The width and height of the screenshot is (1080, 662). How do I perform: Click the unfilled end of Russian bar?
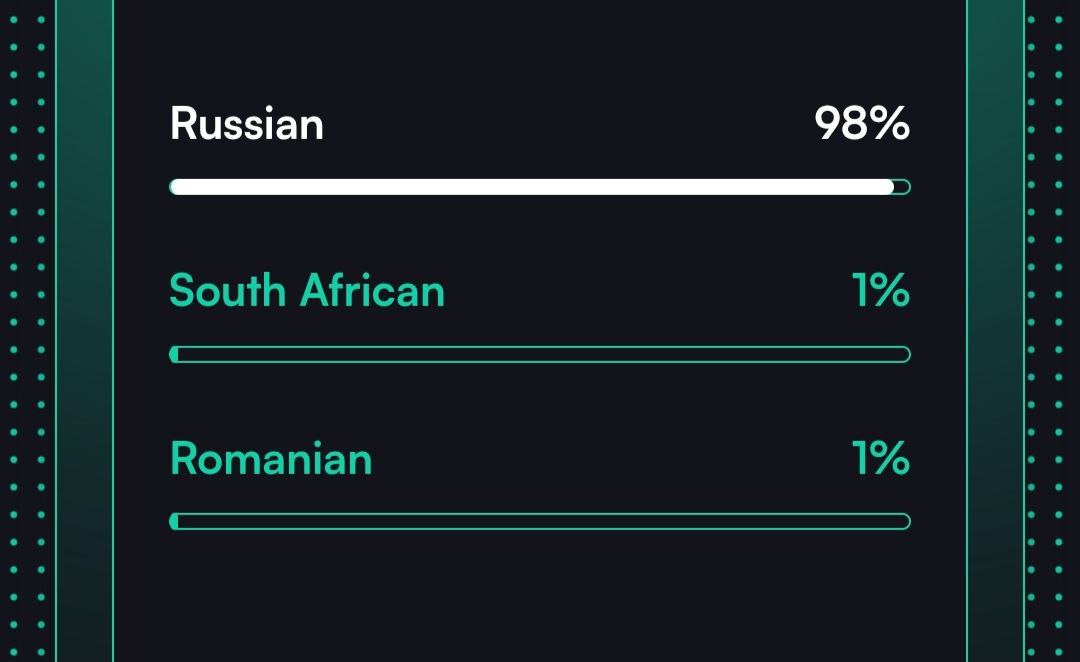point(902,187)
